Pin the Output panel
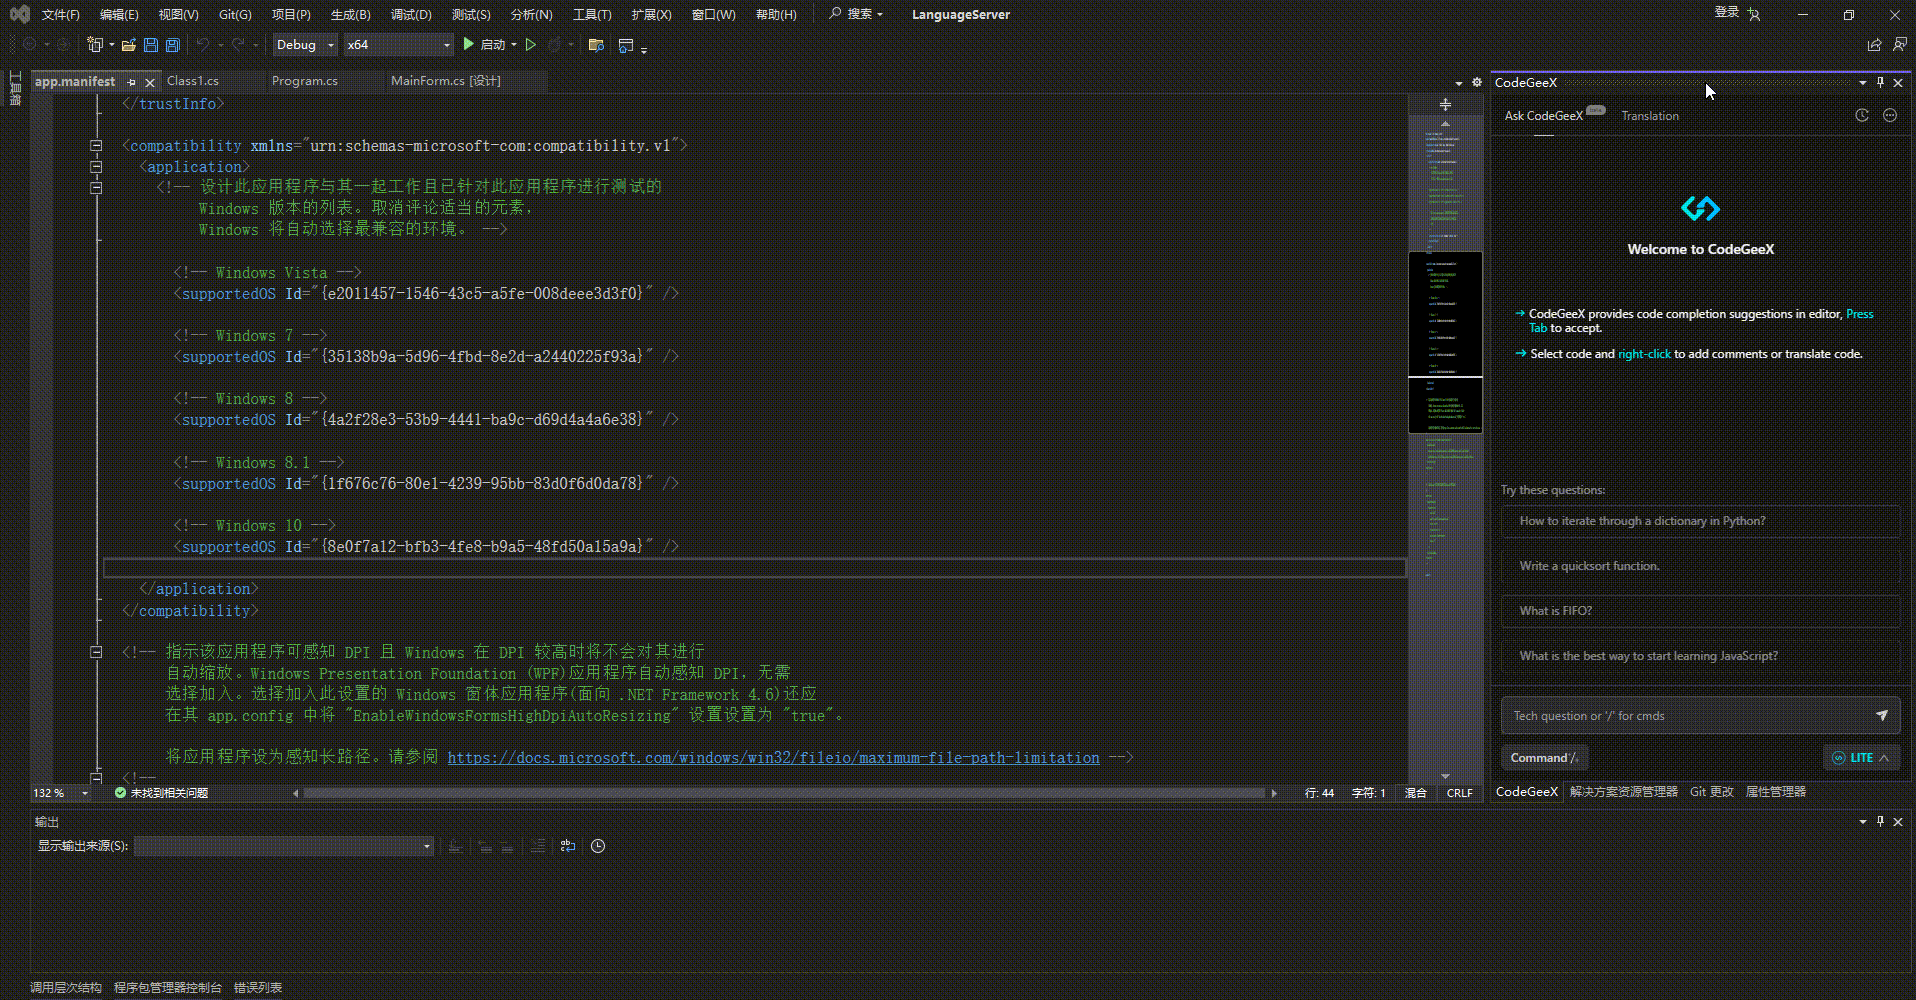 pyautogui.click(x=1880, y=821)
